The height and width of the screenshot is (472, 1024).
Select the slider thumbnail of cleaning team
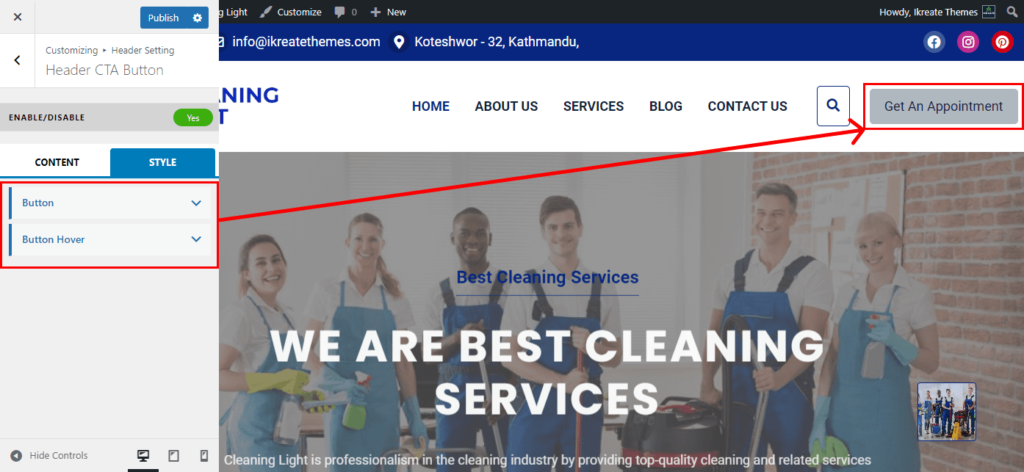pyautogui.click(x=947, y=411)
